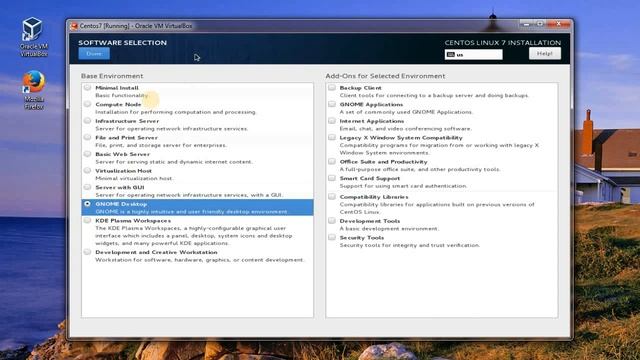Enable Backup Client add-on checkbox
Screen dimensions: 640x360
tap(332, 87)
